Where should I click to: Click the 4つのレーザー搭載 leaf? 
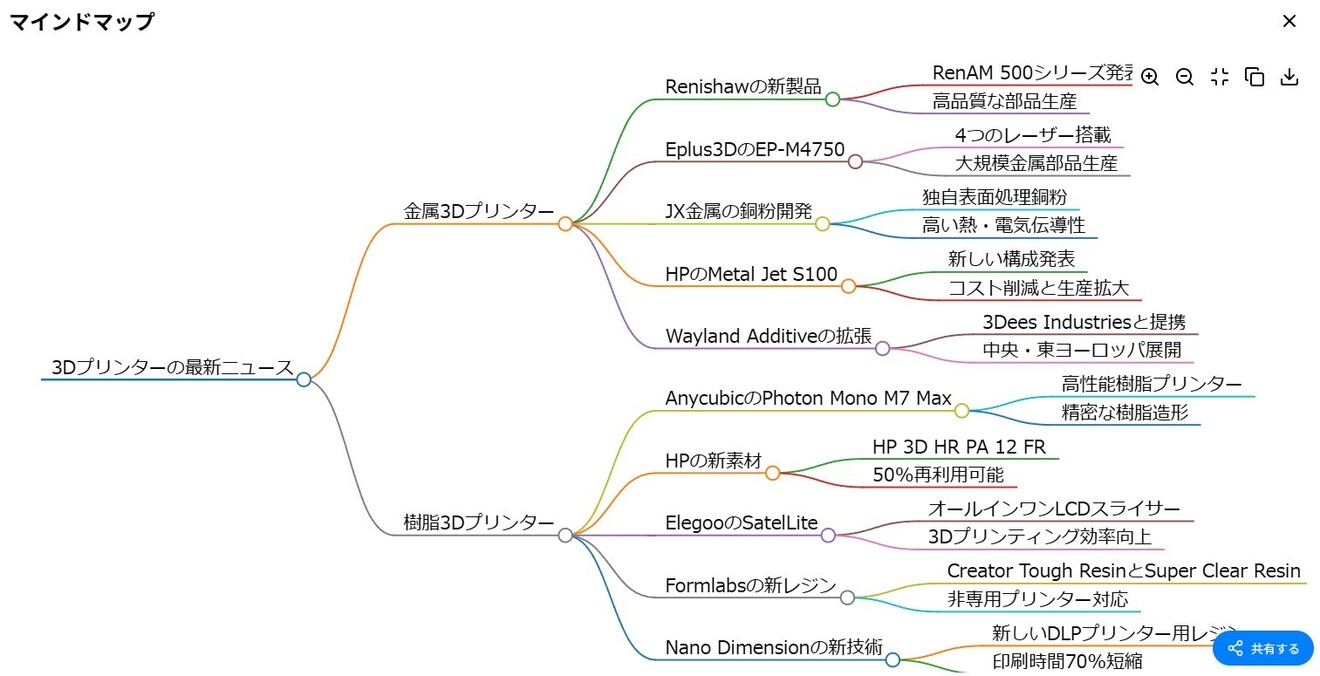pos(1033,135)
